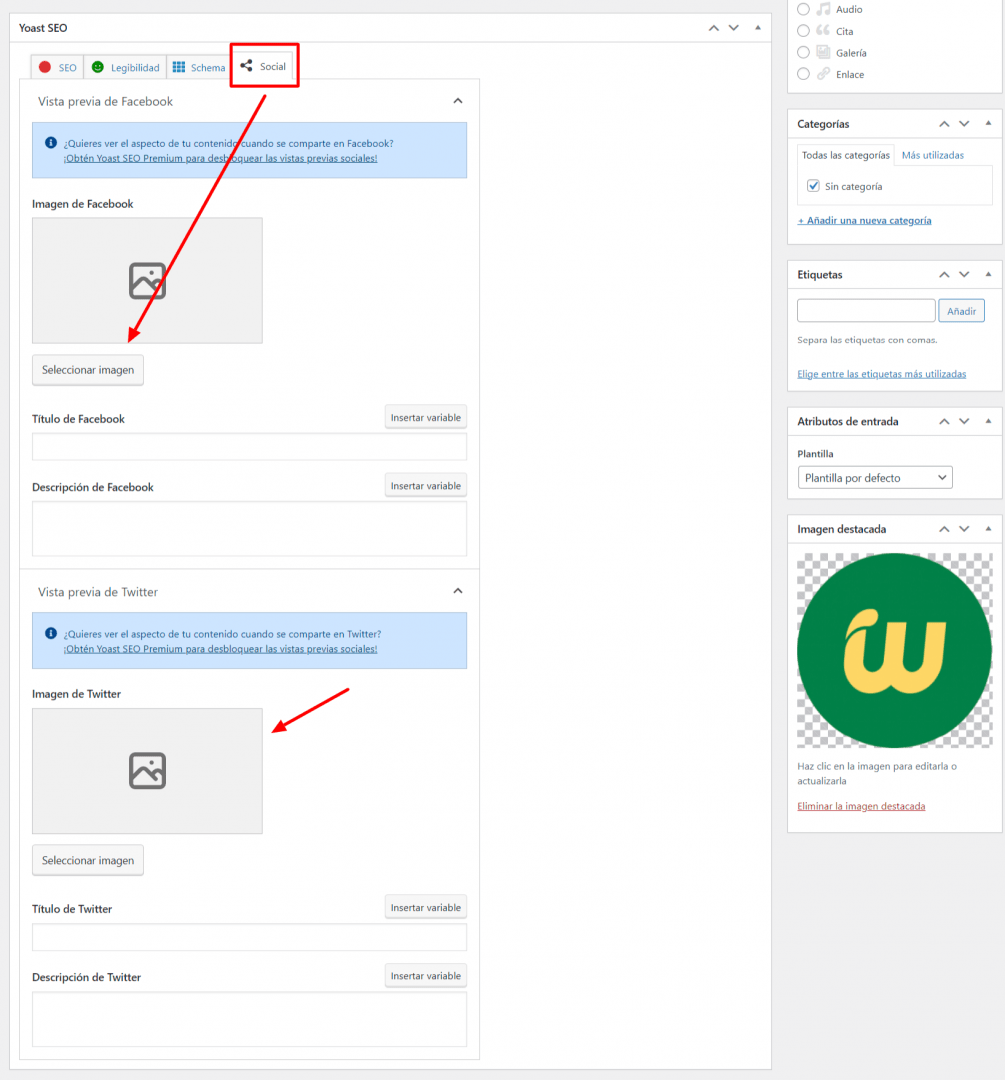The width and height of the screenshot is (1005, 1080).
Task: Move Yoast SEO panel down
Action: 734,28
